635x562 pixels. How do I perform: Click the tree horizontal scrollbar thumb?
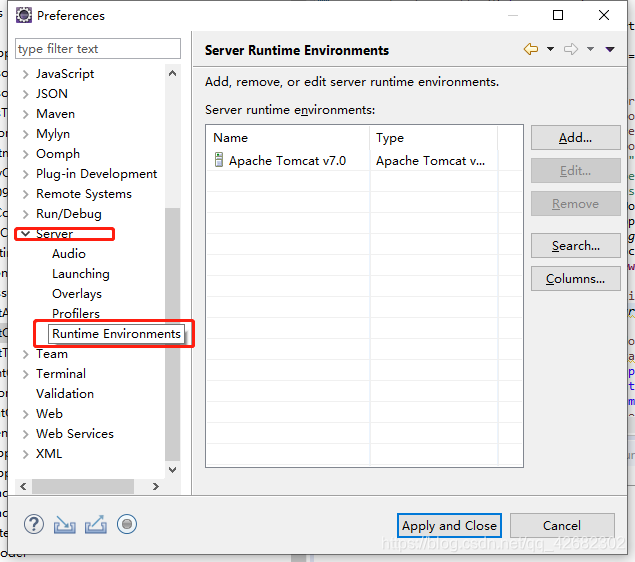[x=83, y=486]
